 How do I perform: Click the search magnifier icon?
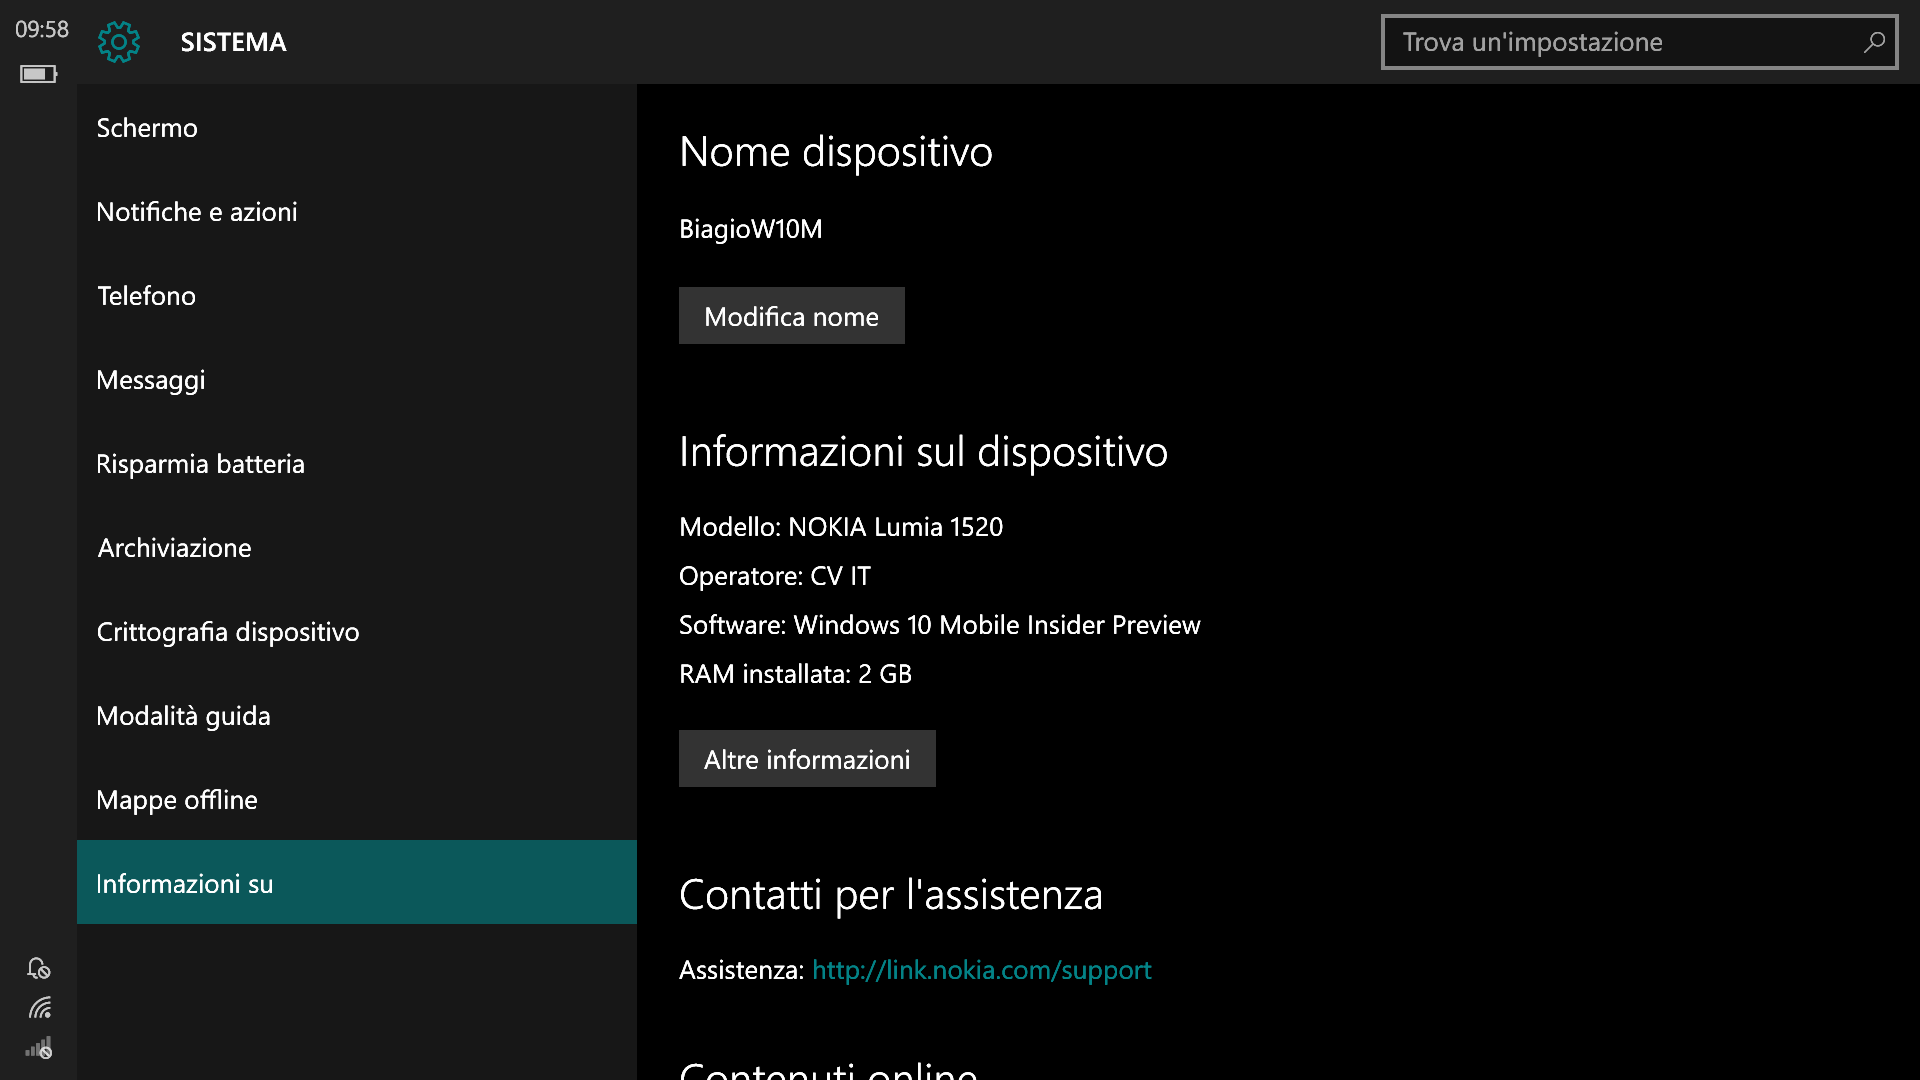pos(1873,42)
